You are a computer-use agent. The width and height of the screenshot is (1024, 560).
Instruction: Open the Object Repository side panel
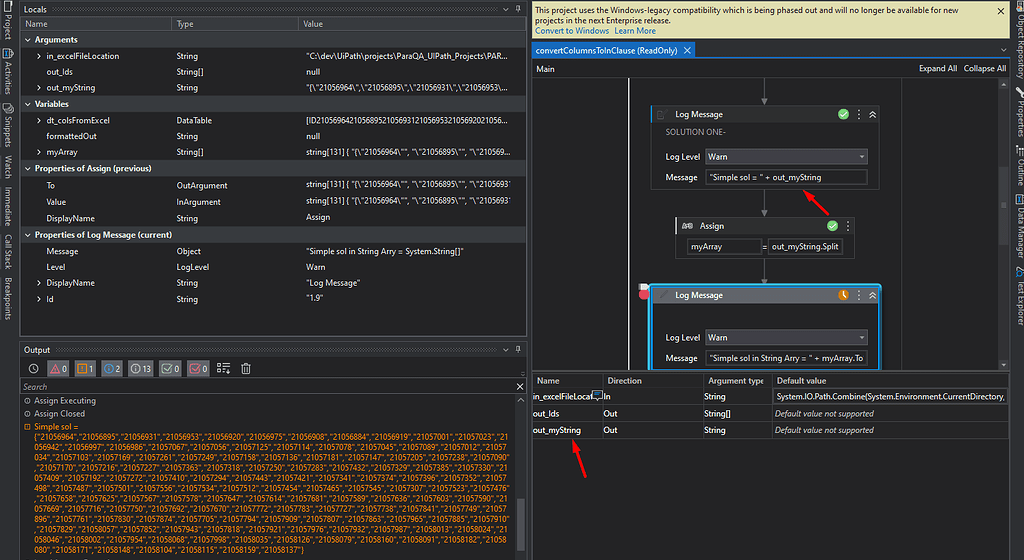pos(1019,40)
